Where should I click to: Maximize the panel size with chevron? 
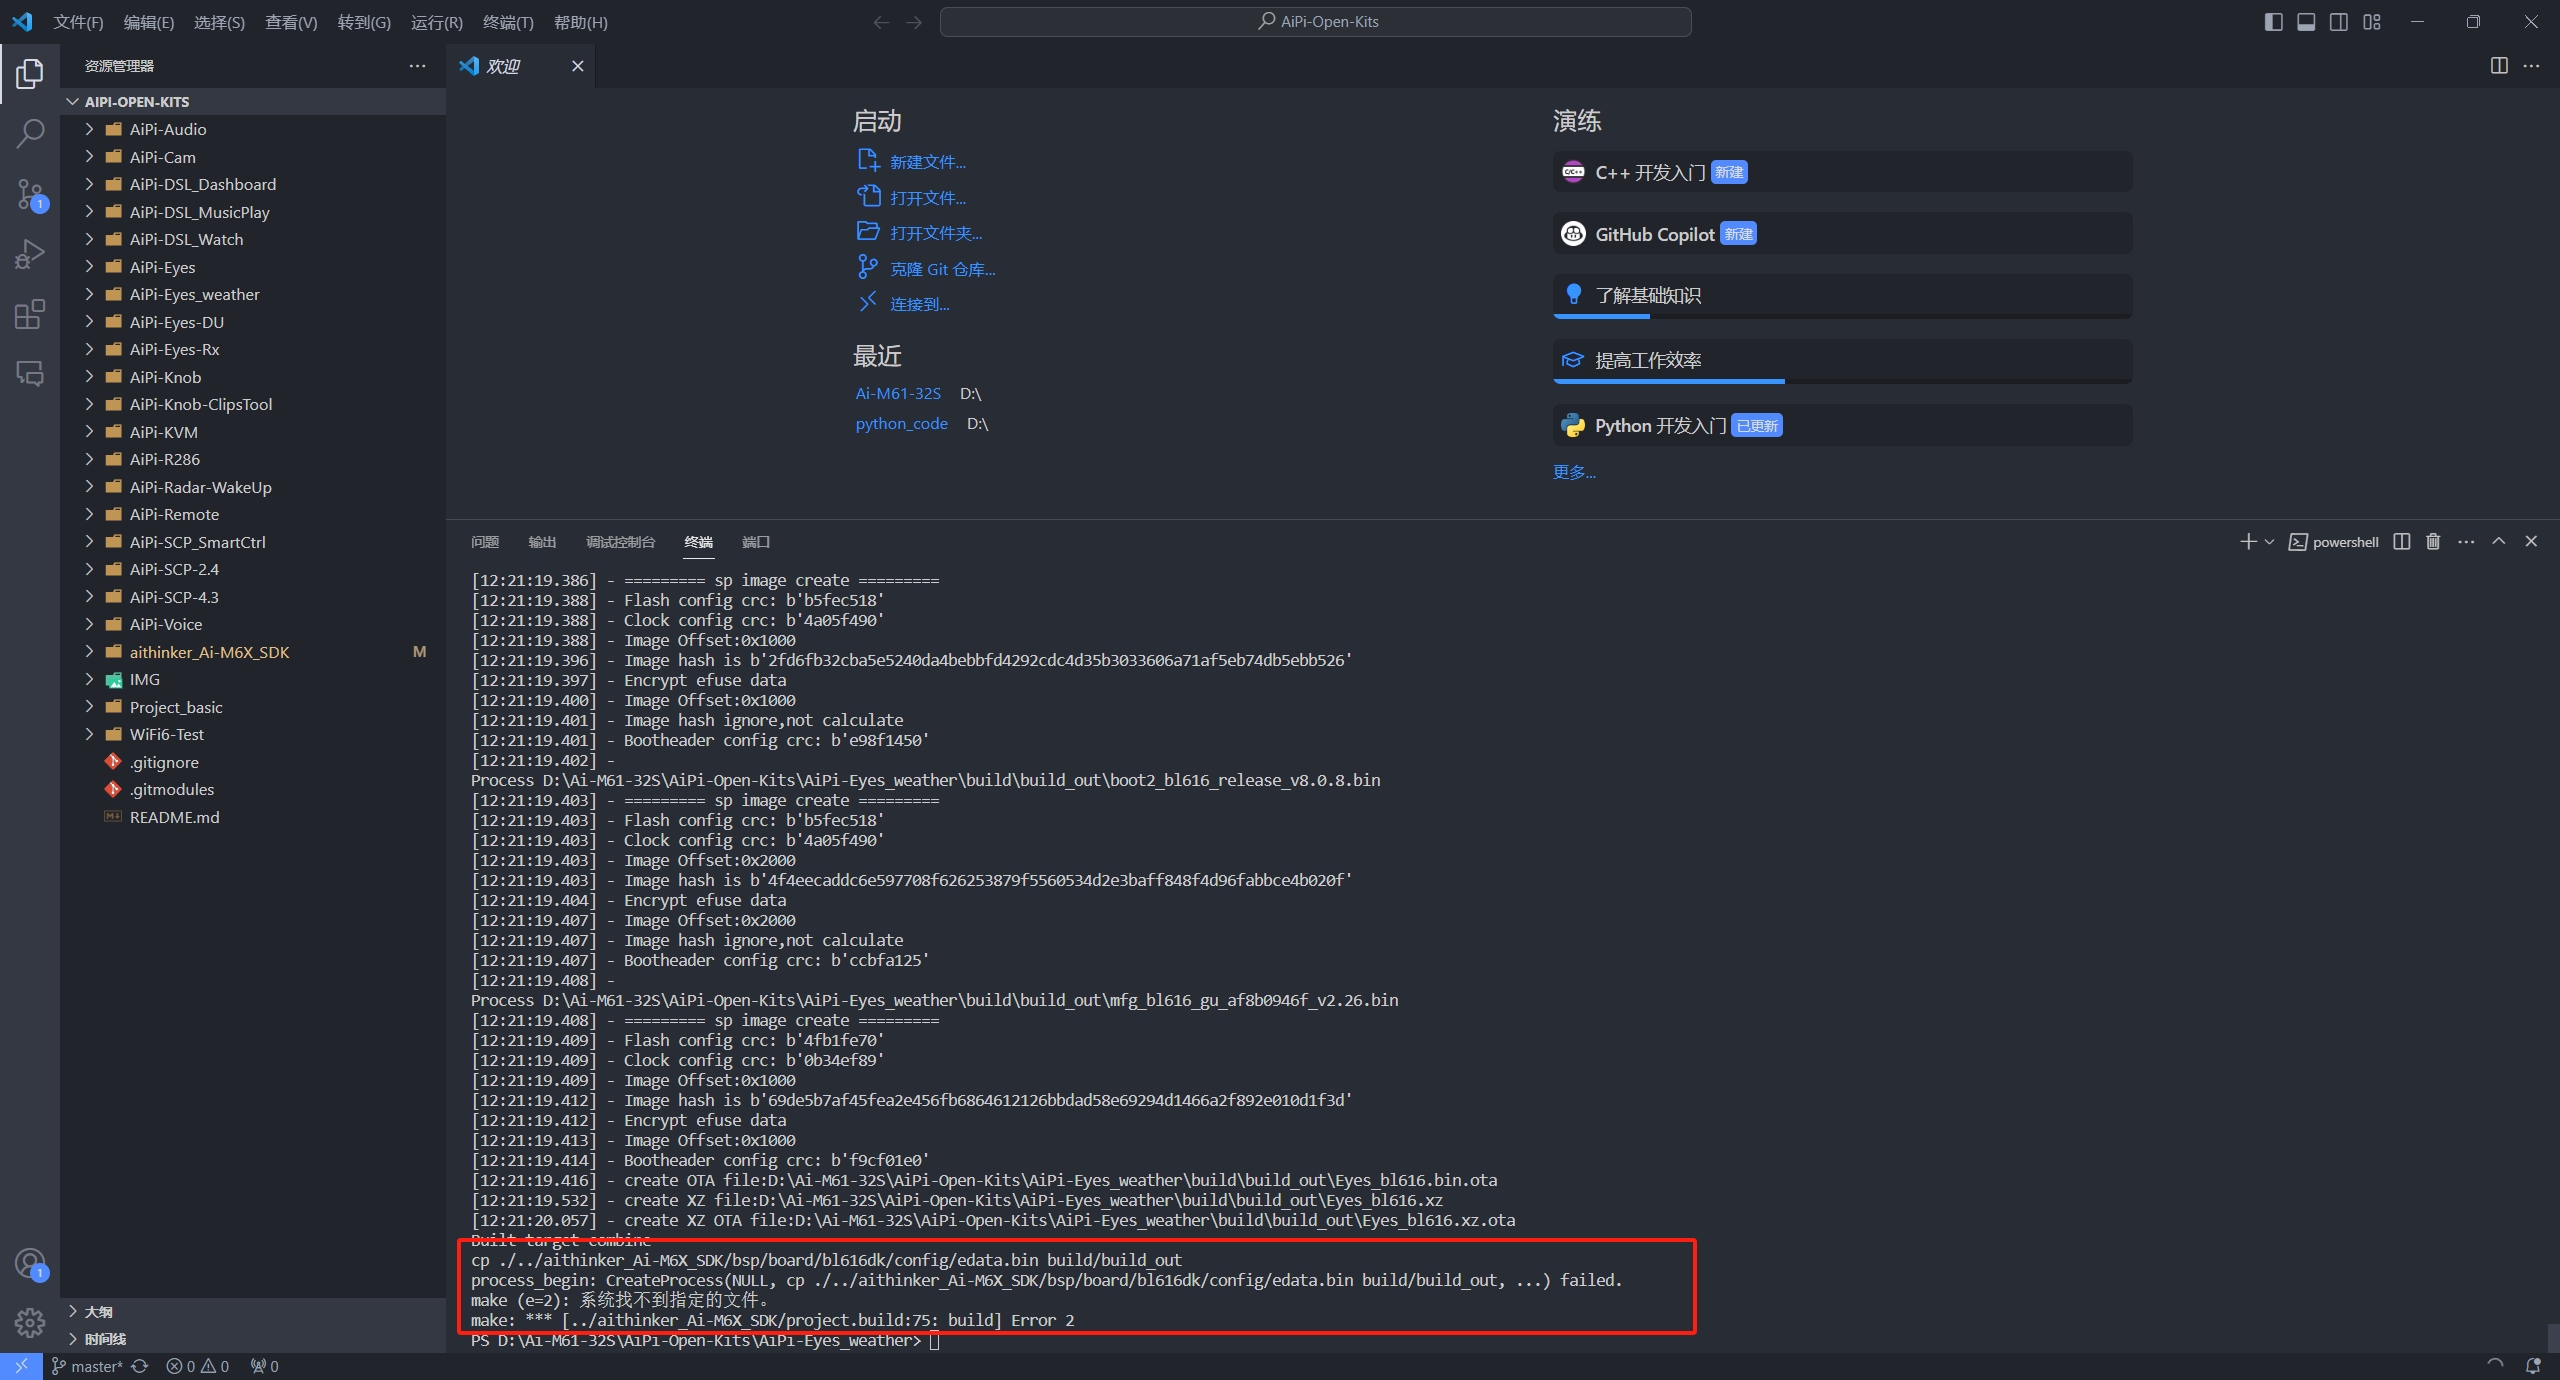pos(2499,541)
